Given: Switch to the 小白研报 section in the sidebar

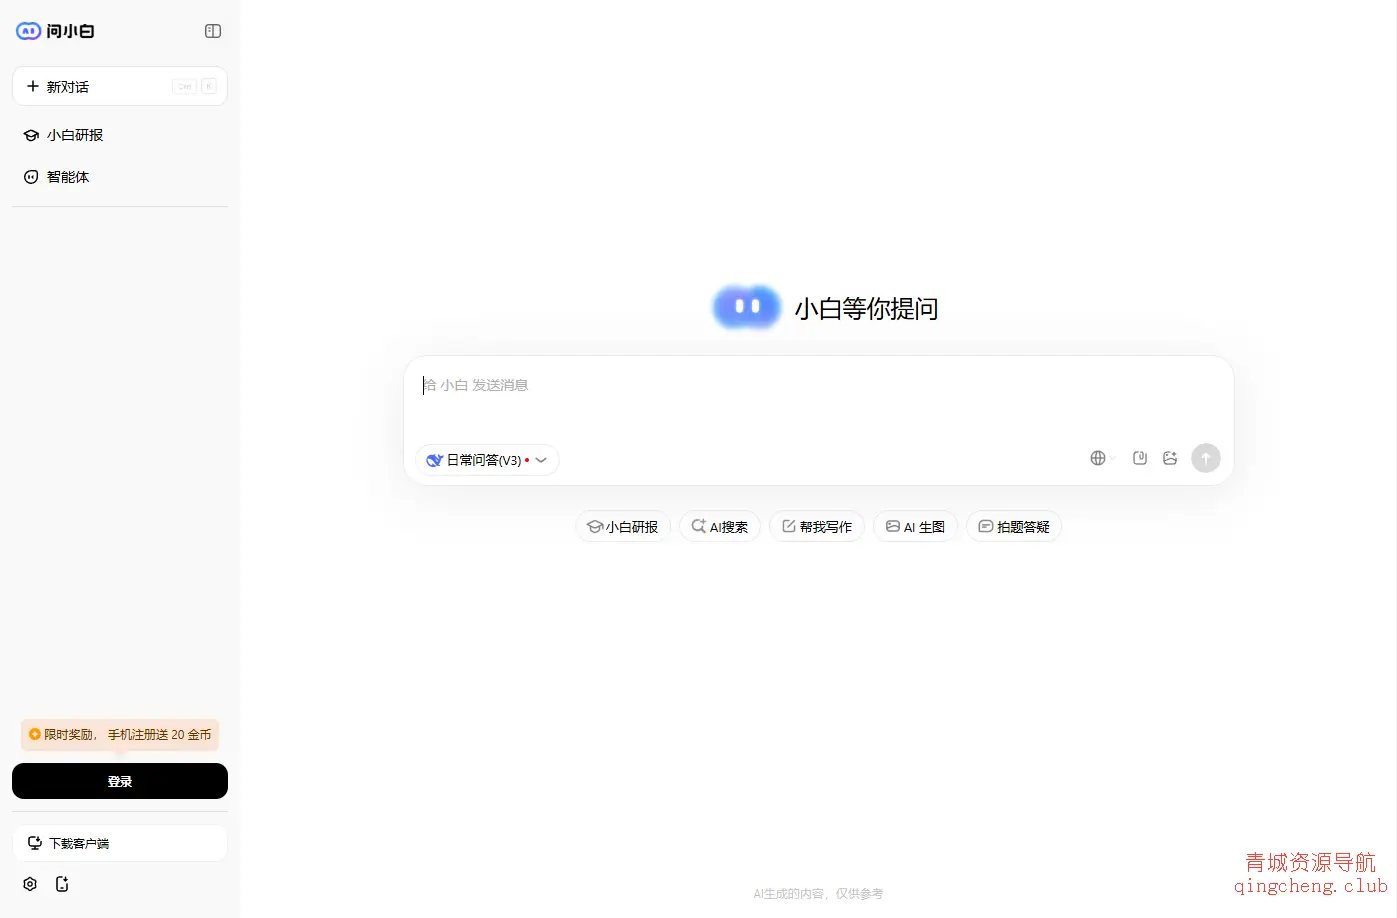Looking at the screenshot, I should coord(74,135).
